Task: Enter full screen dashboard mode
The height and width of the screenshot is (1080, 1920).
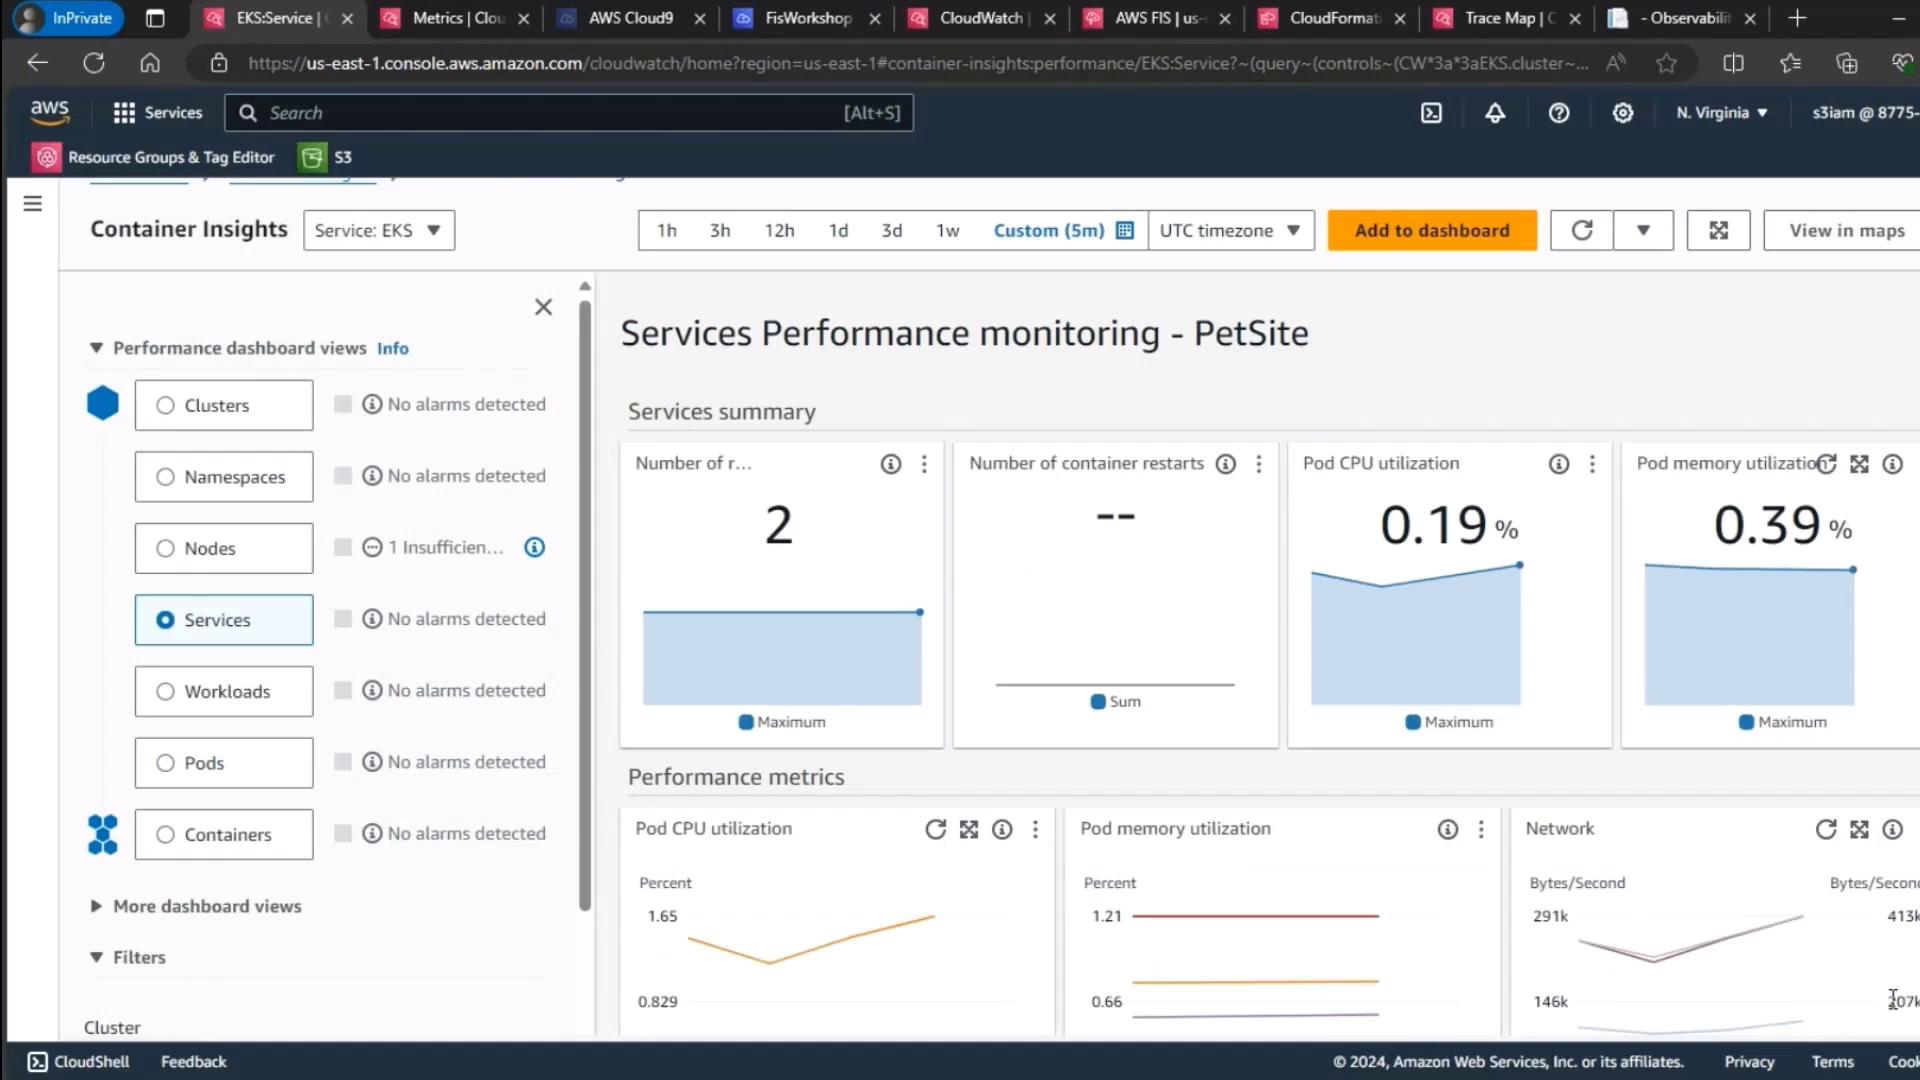Action: pos(1719,231)
